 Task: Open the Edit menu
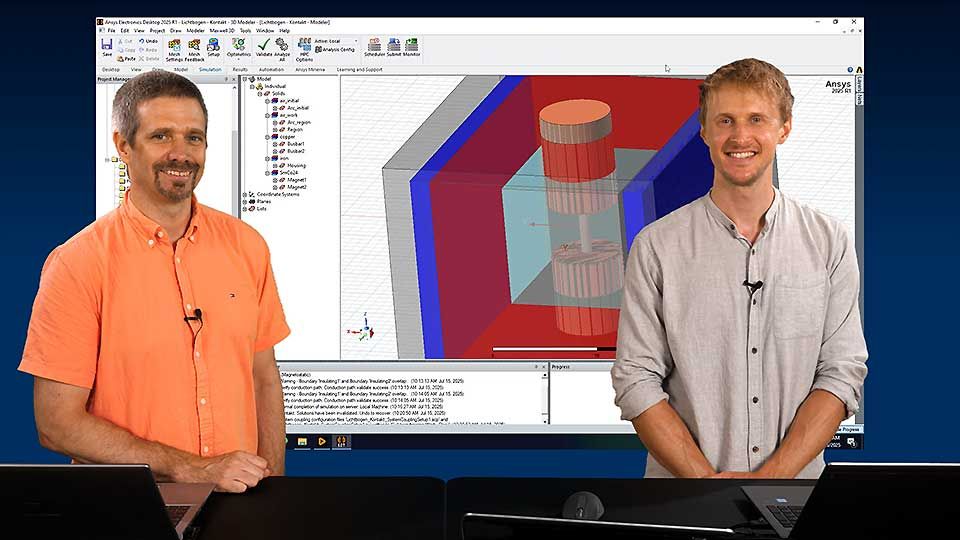[x=125, y=30]
